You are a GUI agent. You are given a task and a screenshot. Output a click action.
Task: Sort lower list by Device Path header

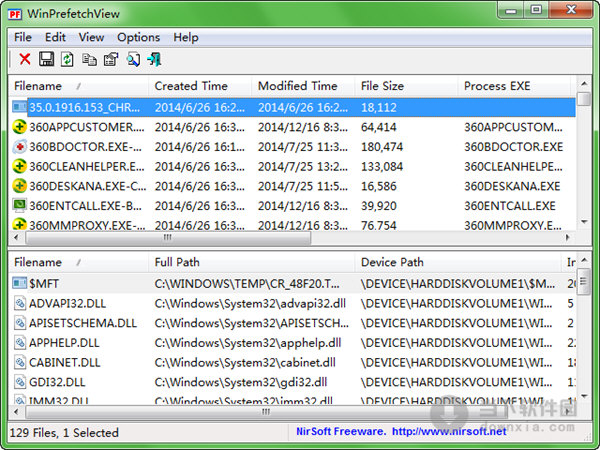(x=458, y=262)
